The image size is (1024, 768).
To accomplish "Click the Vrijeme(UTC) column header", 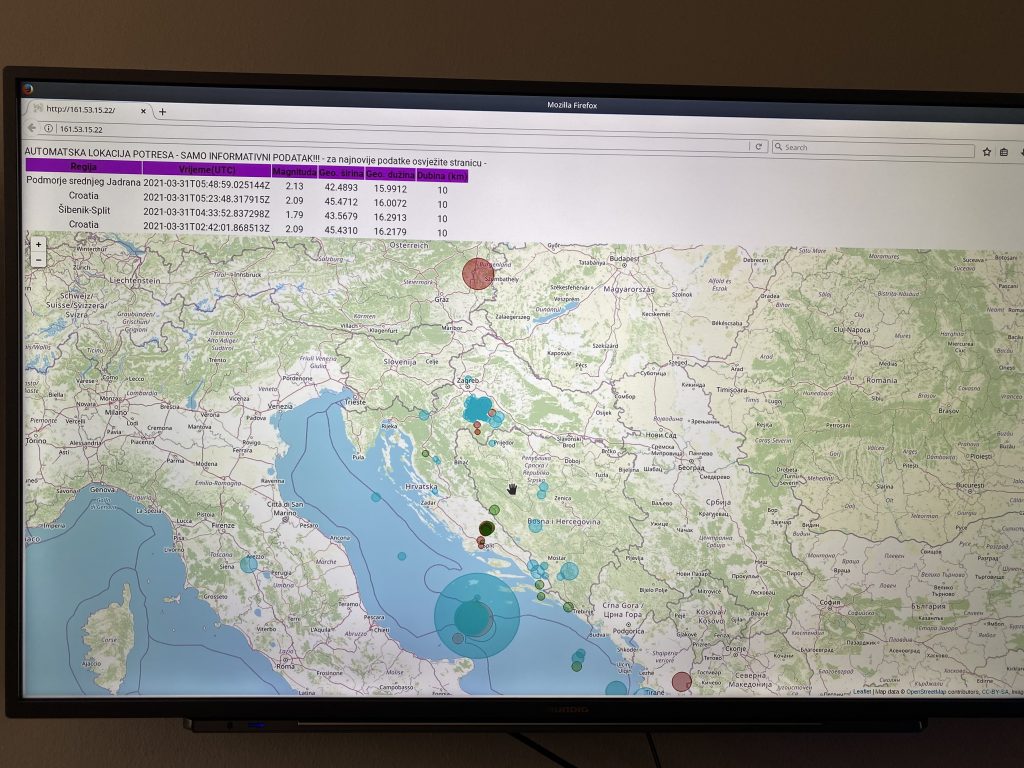I will 205,170.
